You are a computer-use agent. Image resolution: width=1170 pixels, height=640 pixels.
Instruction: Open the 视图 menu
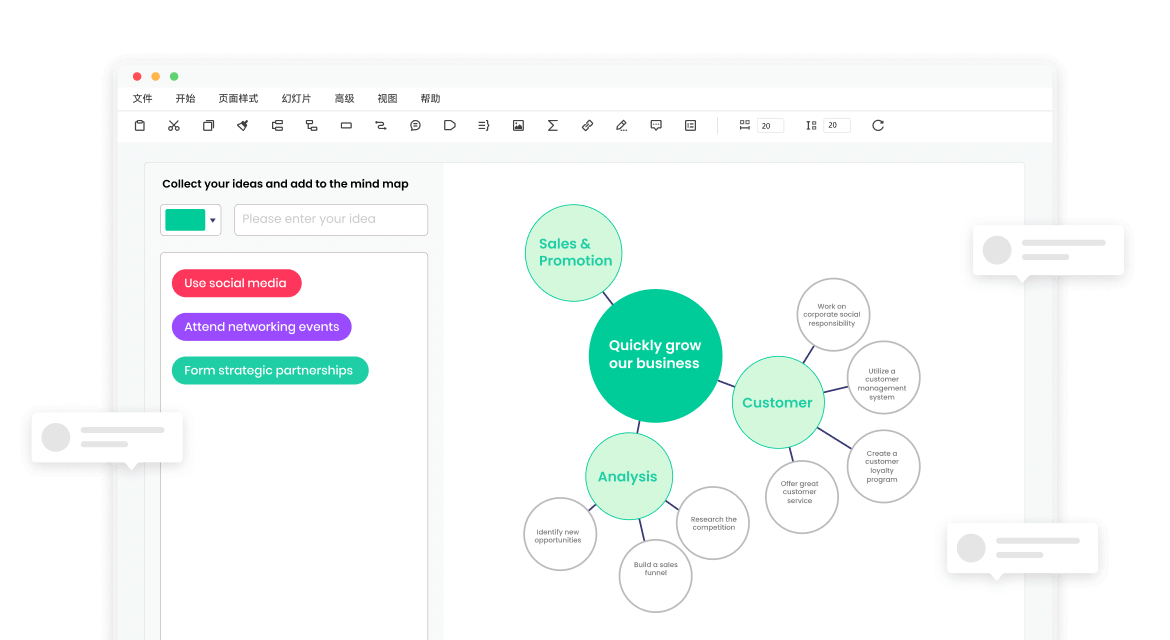click(387, 98)
